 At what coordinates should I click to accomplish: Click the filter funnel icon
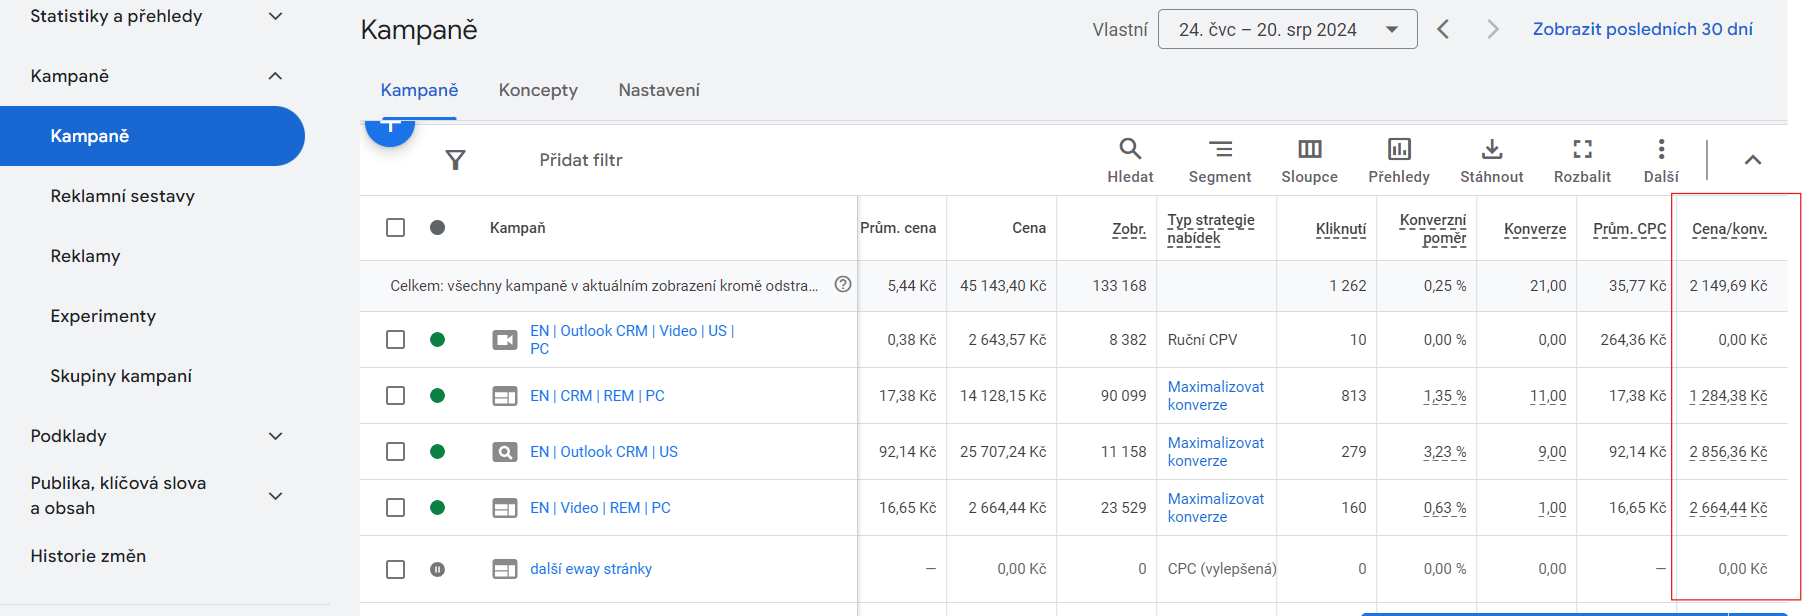(455, 160)
